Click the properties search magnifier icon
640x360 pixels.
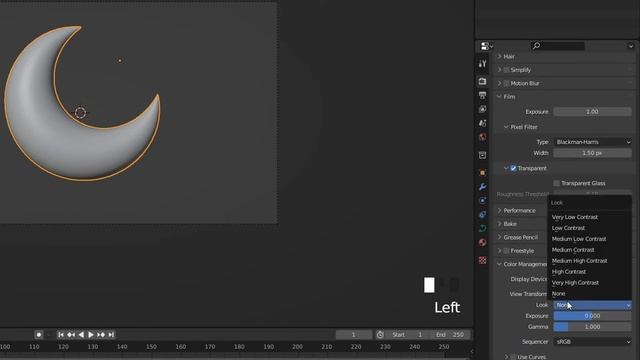coord(536,46)
